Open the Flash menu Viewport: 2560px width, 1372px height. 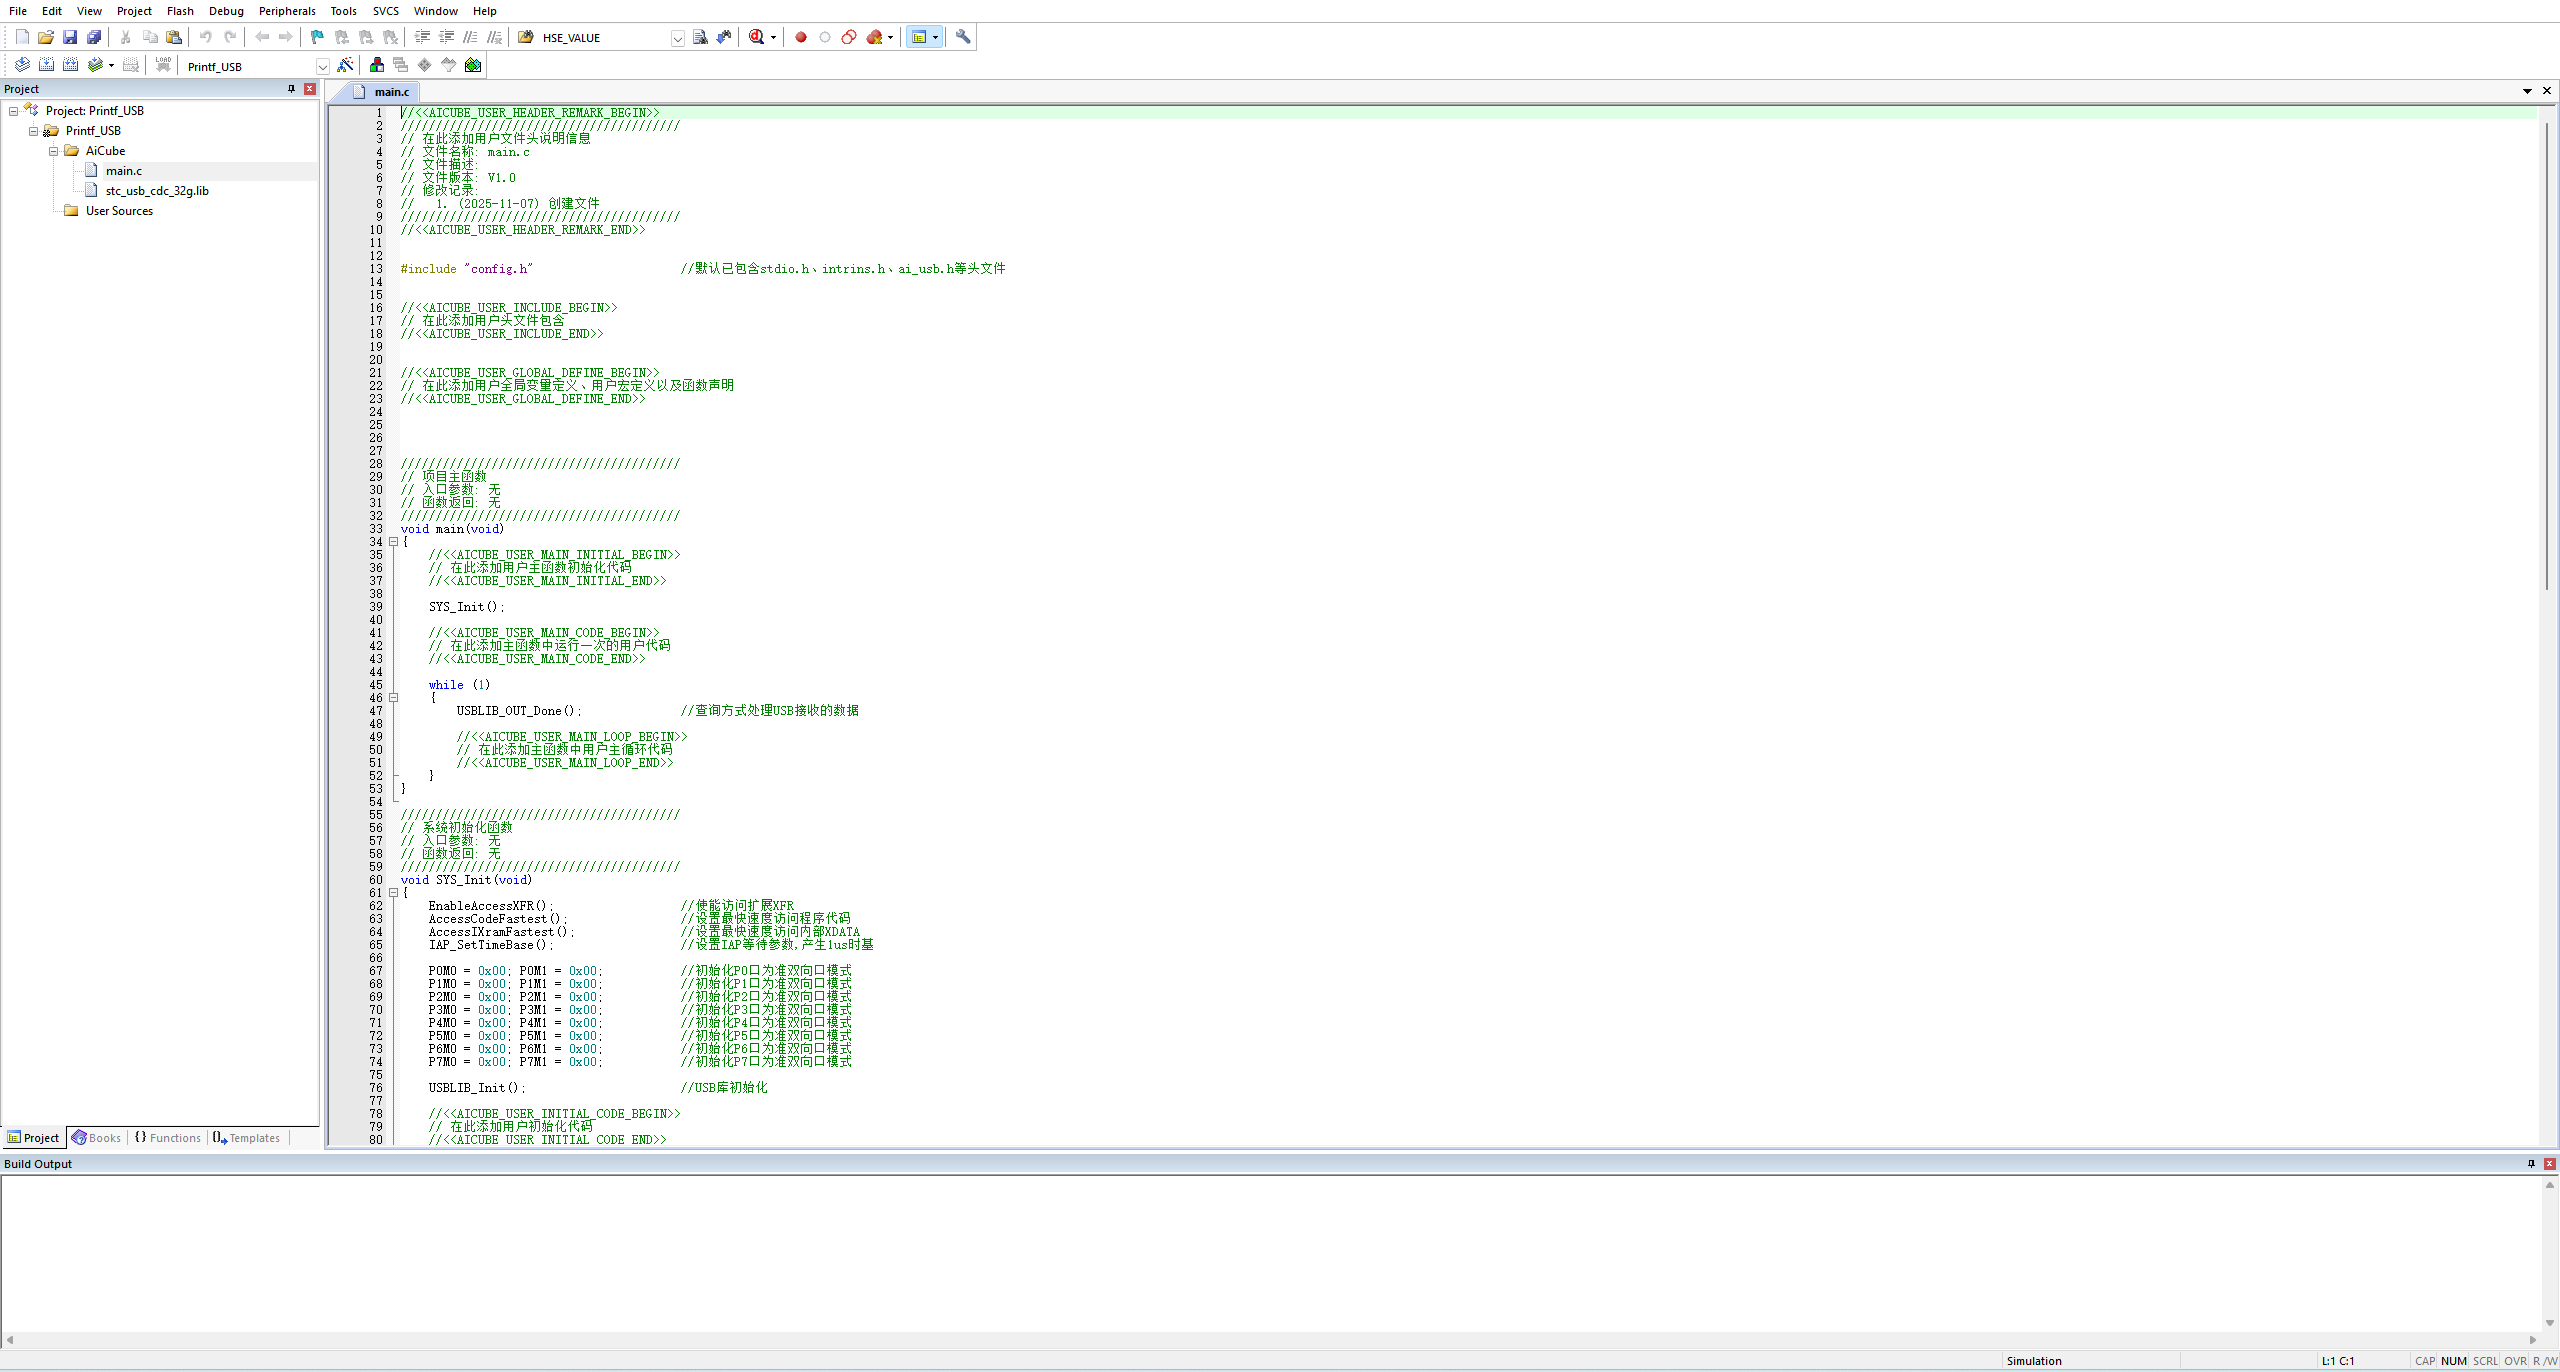(x=180, y=11)
